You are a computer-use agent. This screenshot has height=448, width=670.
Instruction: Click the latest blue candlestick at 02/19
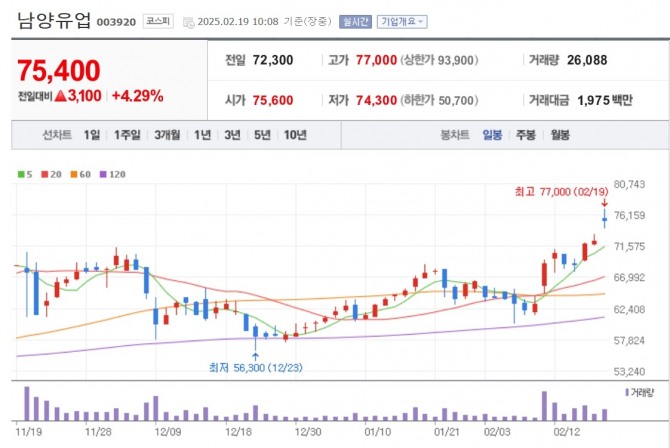(605, 219)
